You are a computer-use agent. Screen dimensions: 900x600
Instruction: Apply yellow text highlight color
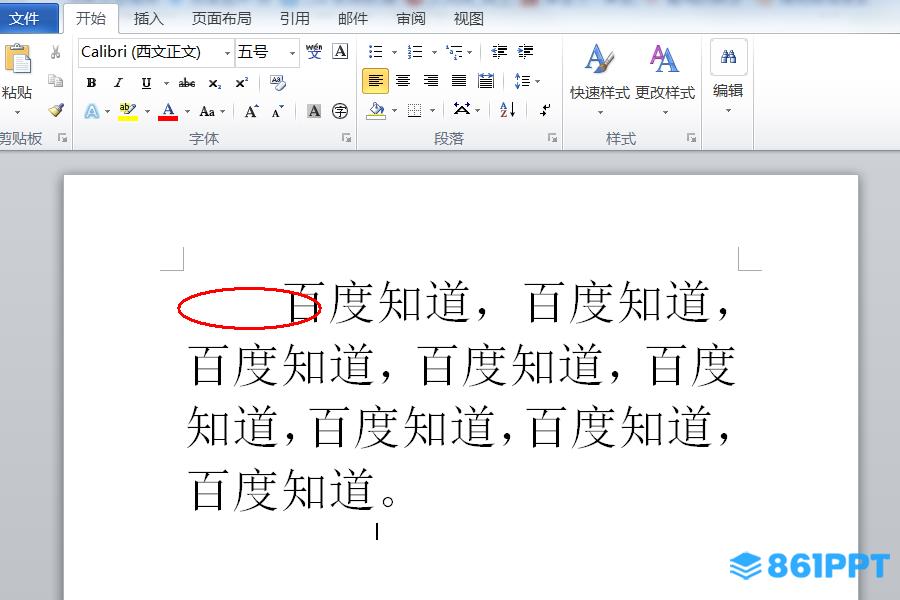[x=128, y=111]
